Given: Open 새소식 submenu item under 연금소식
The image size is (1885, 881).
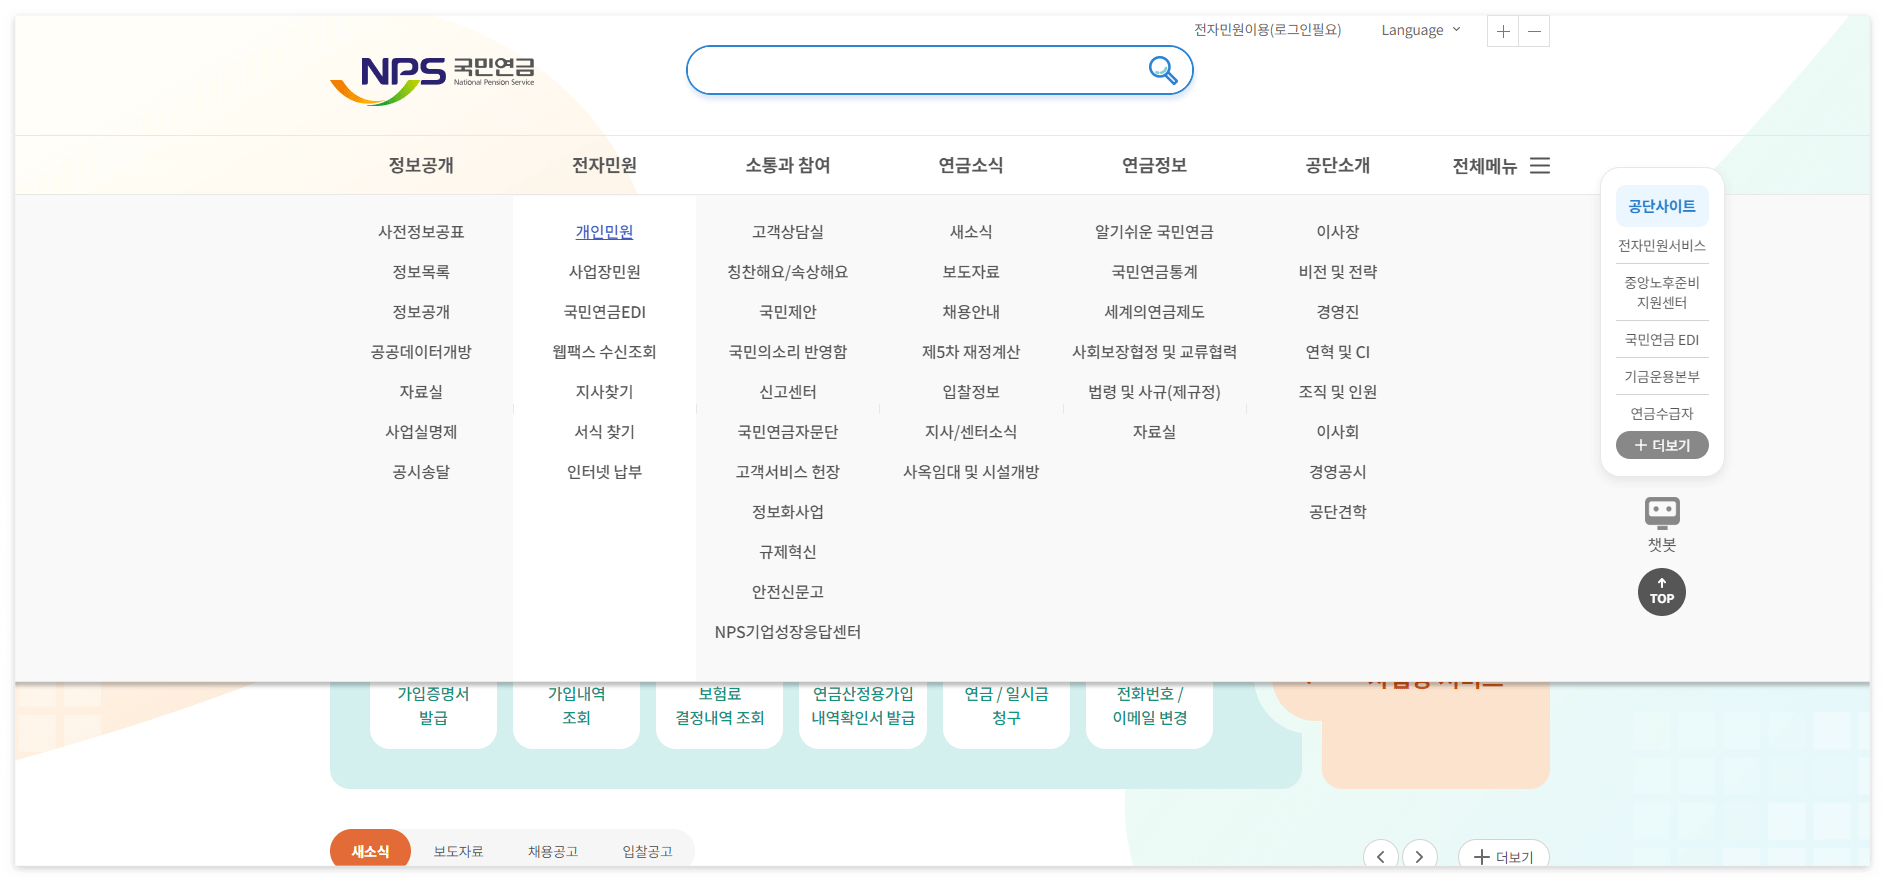Looking at the screenshot, I should pos(971,232).
